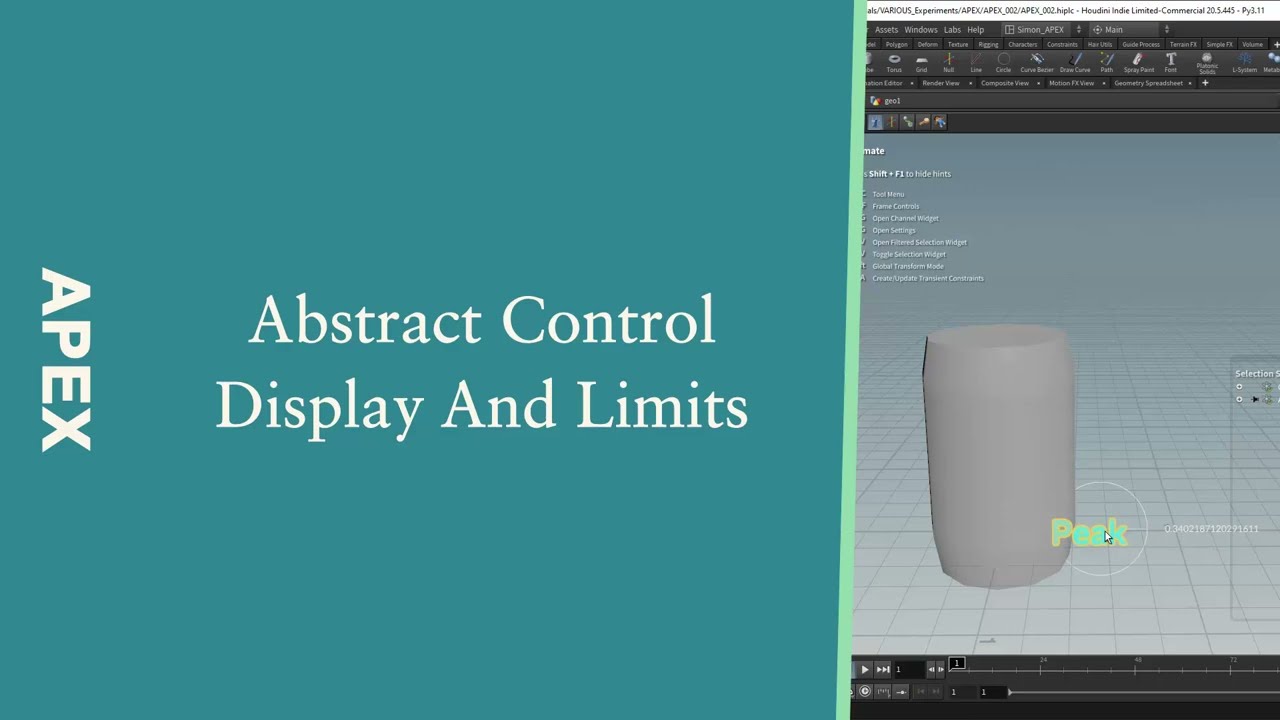Select the Path shelf tool
This screenshot has height=720, width=1280.
(x=1106, y=62)
